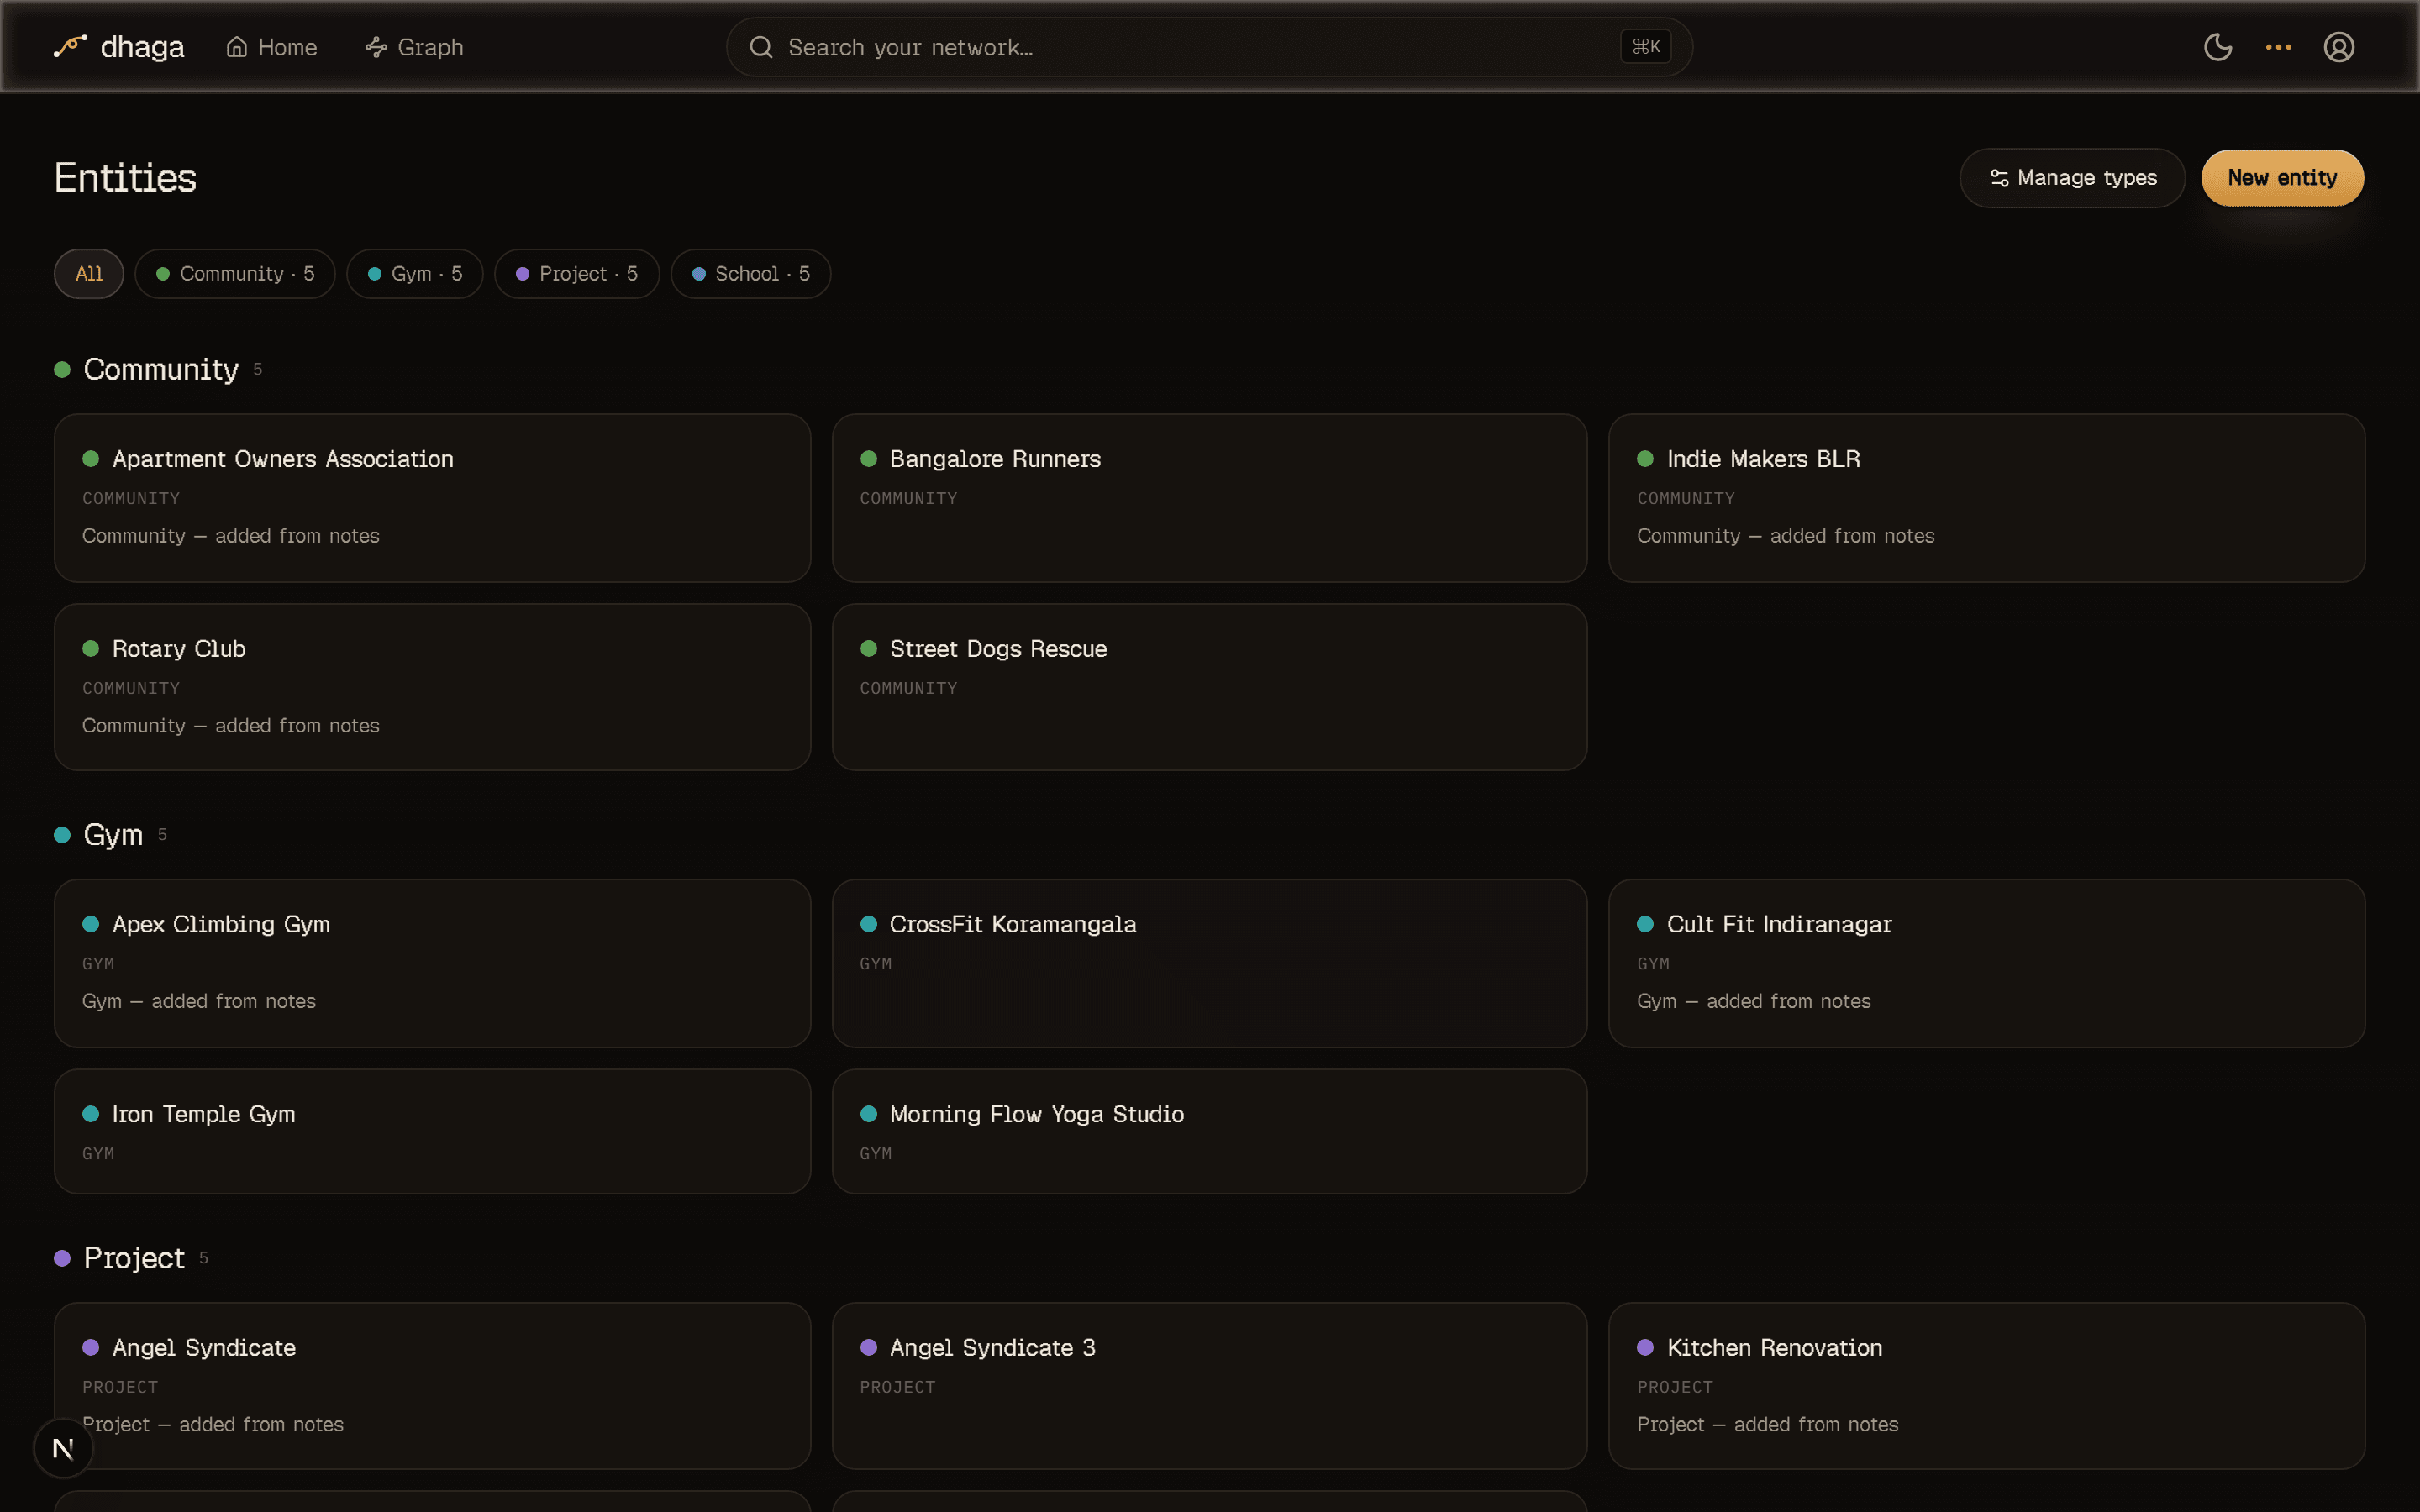Click the sliders icon in Manage types
The width and height of the screenshot is (2420, 1512).
click(x=1999, y=178)
